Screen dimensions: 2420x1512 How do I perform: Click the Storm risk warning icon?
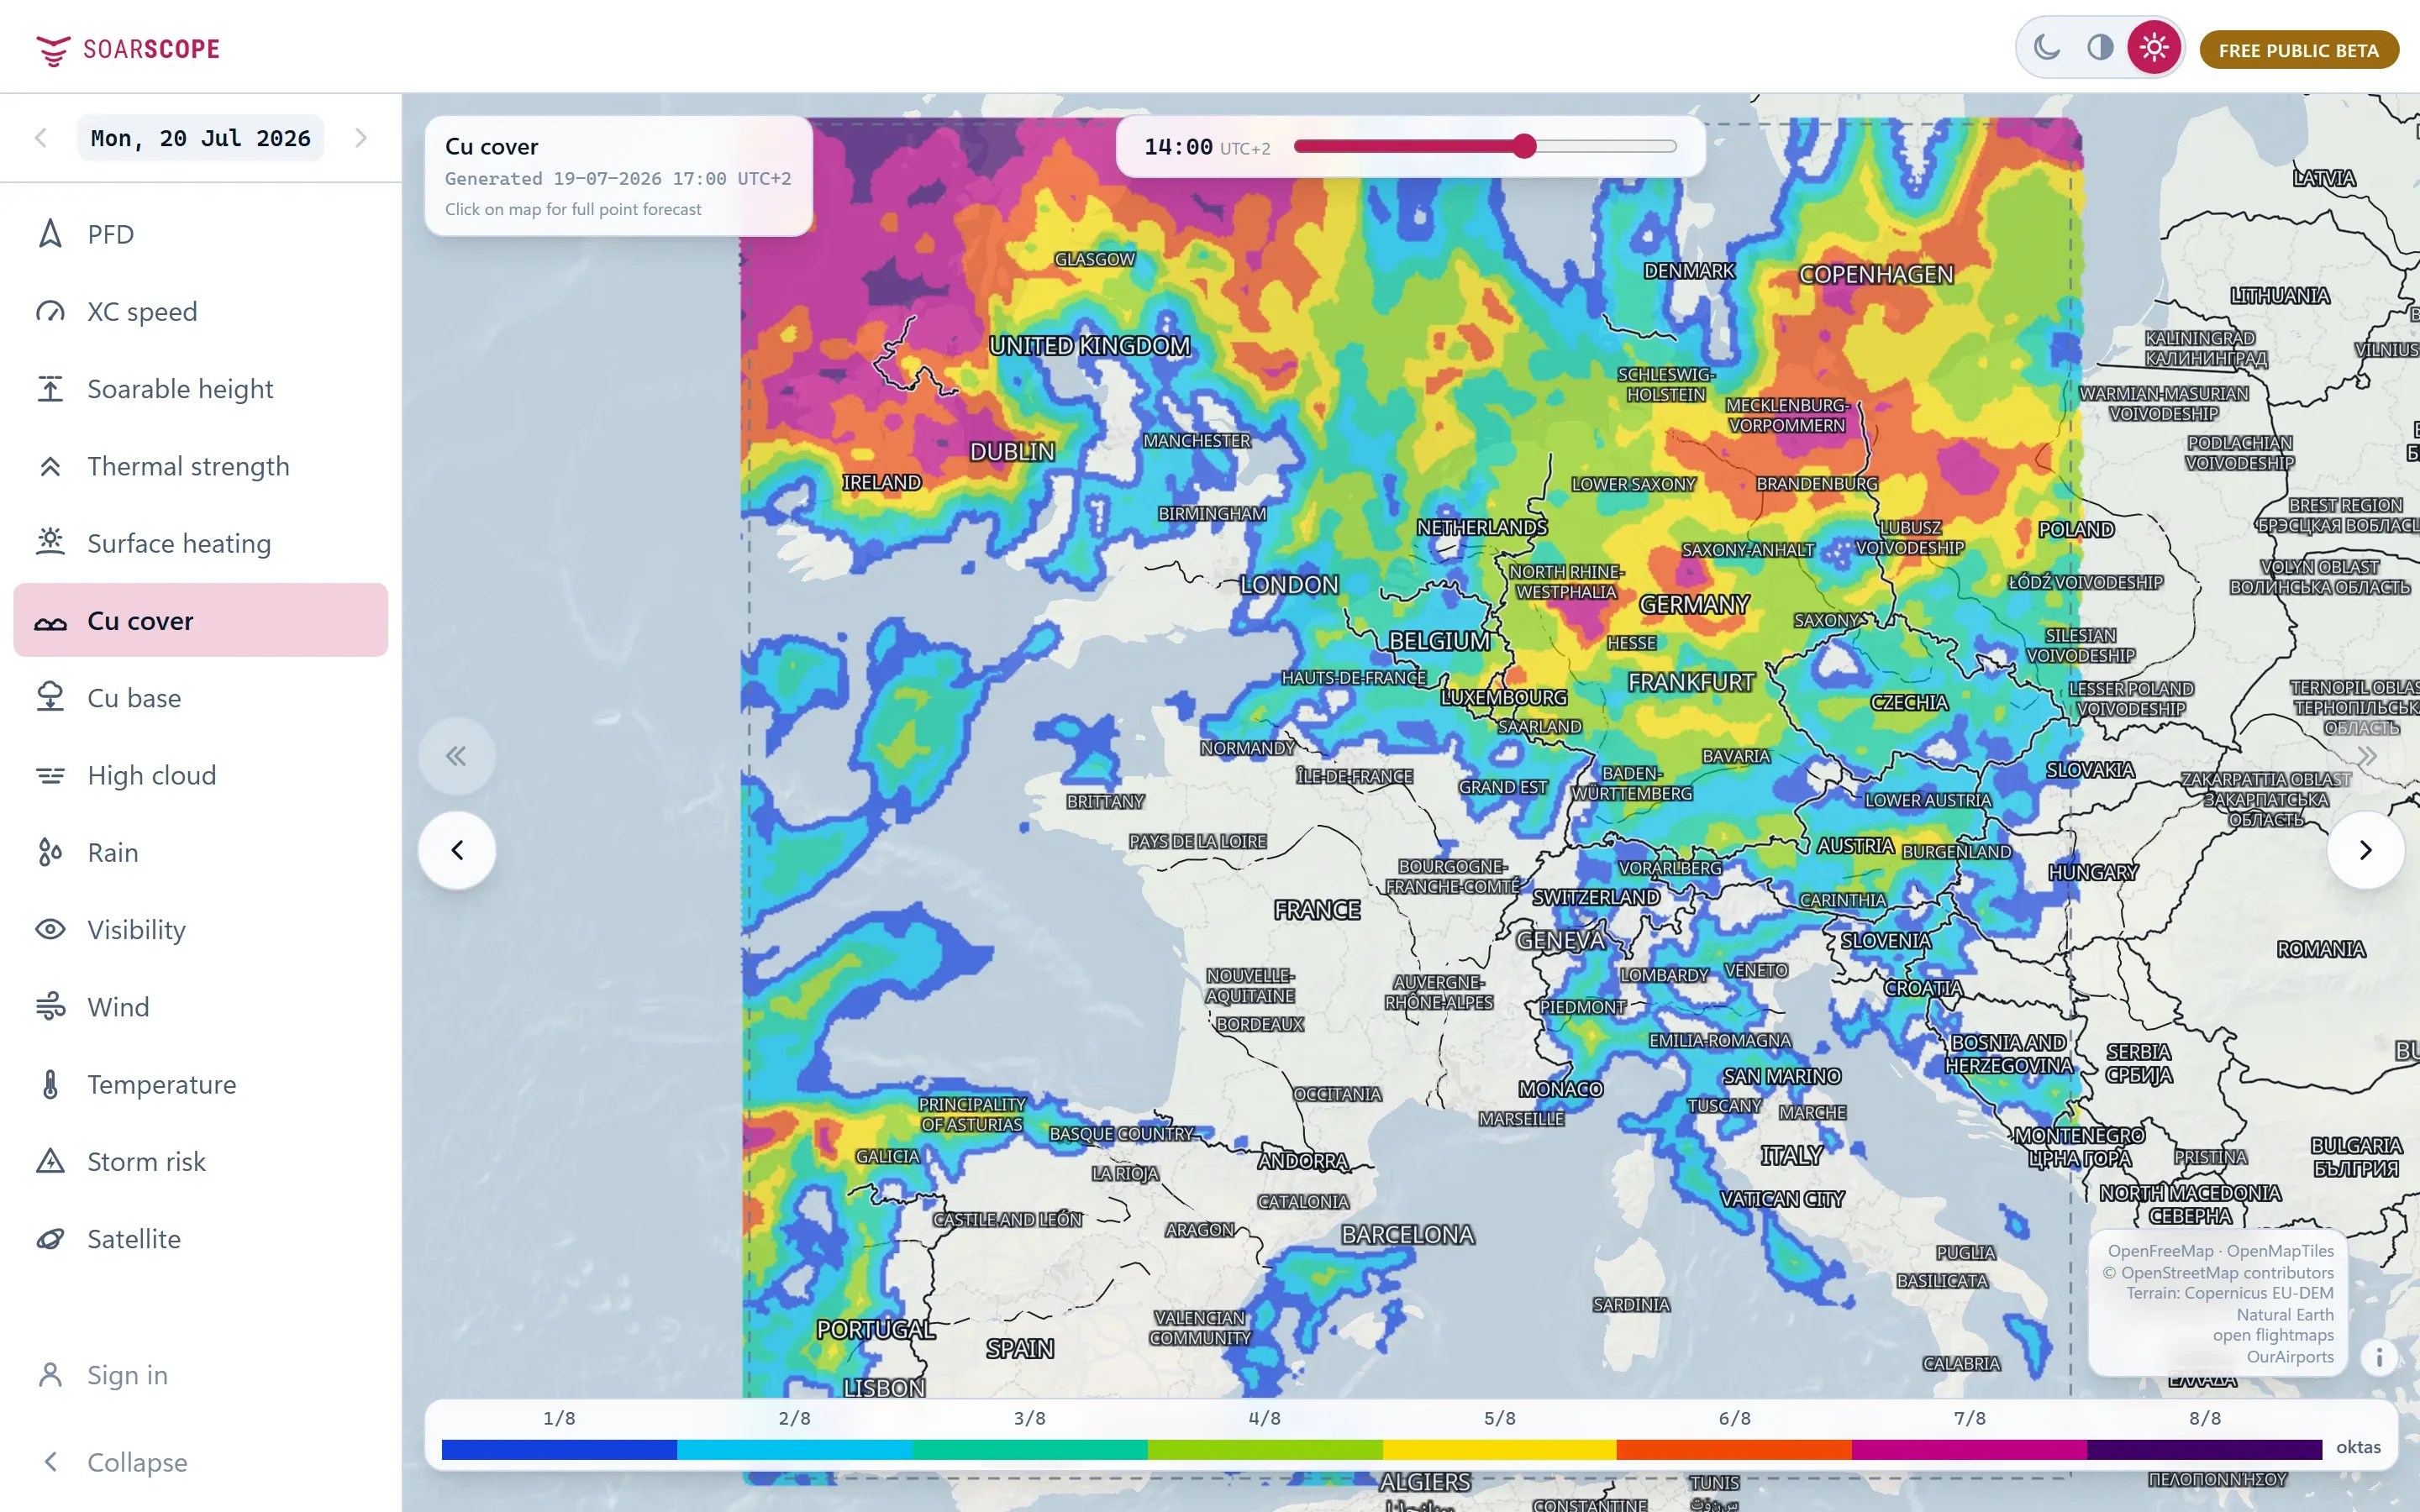point(50,1161)
